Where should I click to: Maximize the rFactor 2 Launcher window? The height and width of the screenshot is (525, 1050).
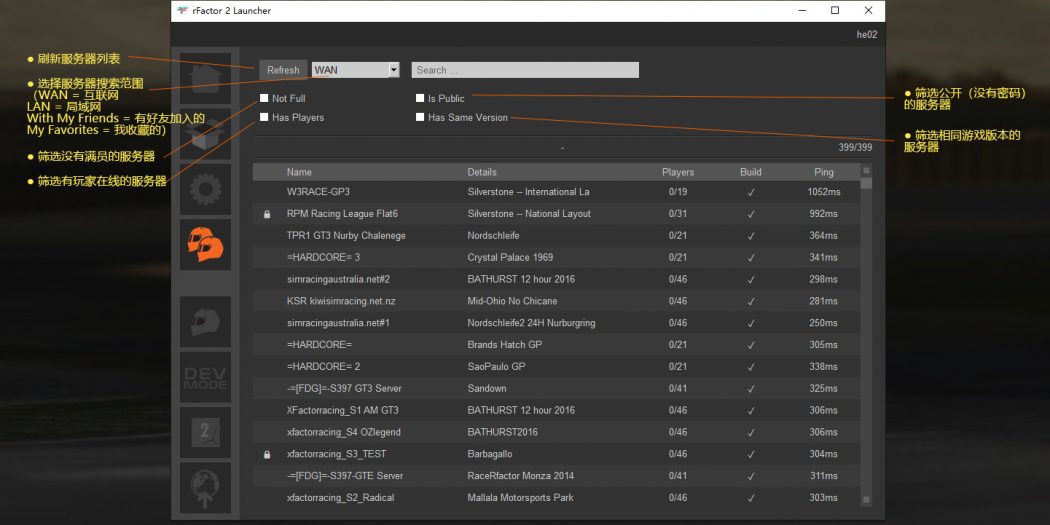point(835,11)
